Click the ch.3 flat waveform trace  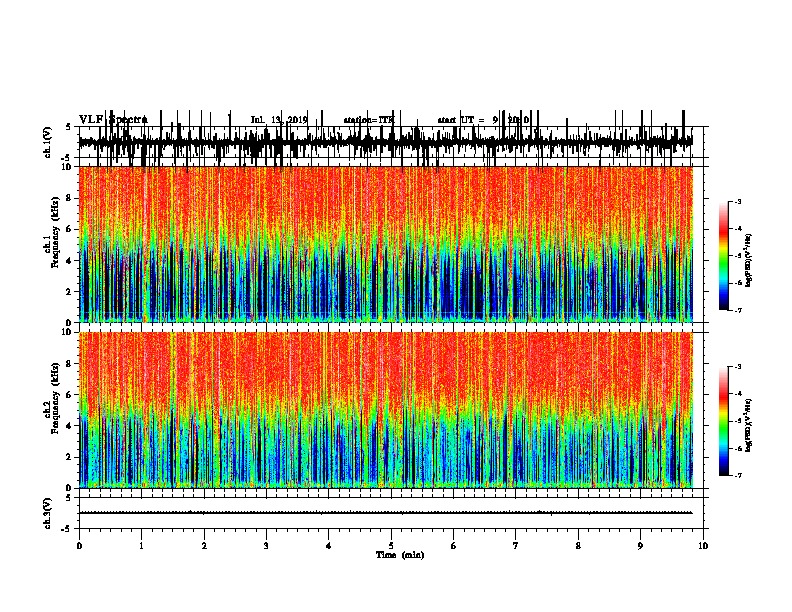coord(385,513)
